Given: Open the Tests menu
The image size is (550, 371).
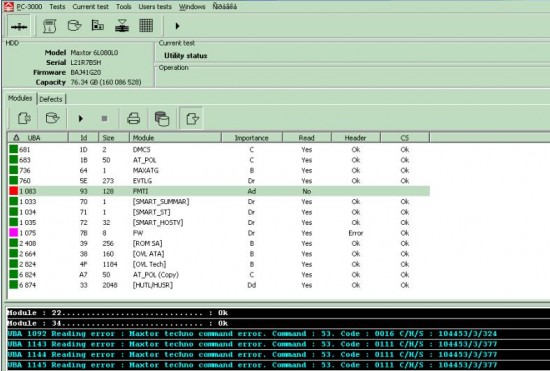Looking at the screenshot, I should (x=57, y=7).
